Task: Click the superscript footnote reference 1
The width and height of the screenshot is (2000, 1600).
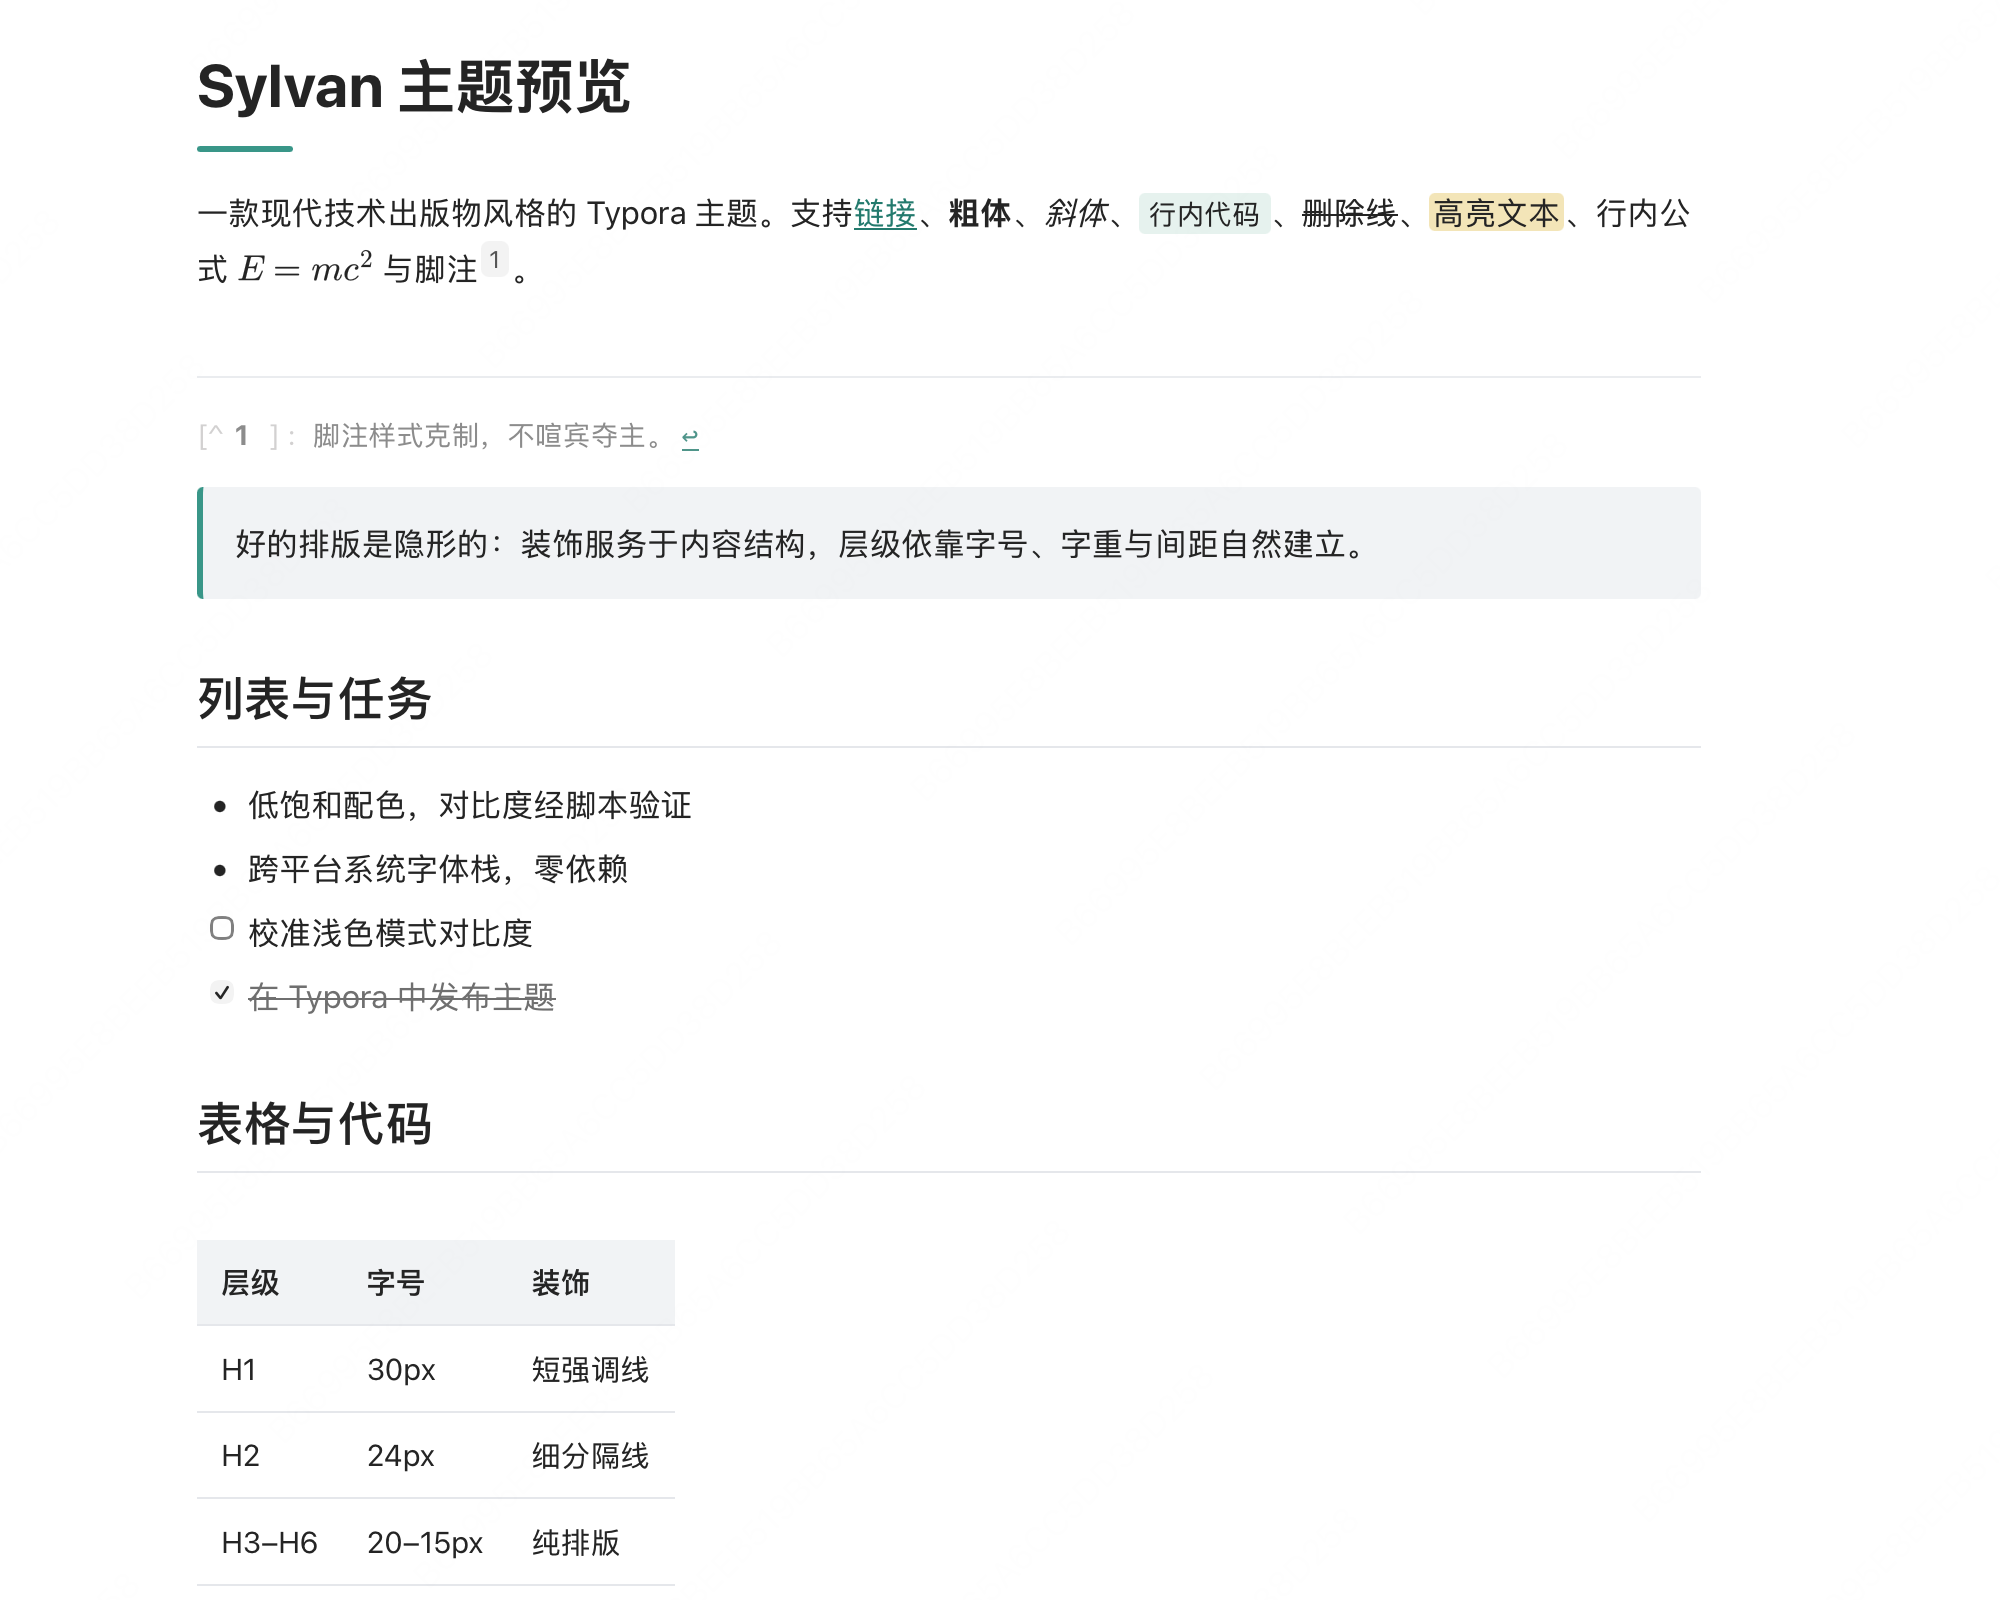Action: (x=495, y=260)
